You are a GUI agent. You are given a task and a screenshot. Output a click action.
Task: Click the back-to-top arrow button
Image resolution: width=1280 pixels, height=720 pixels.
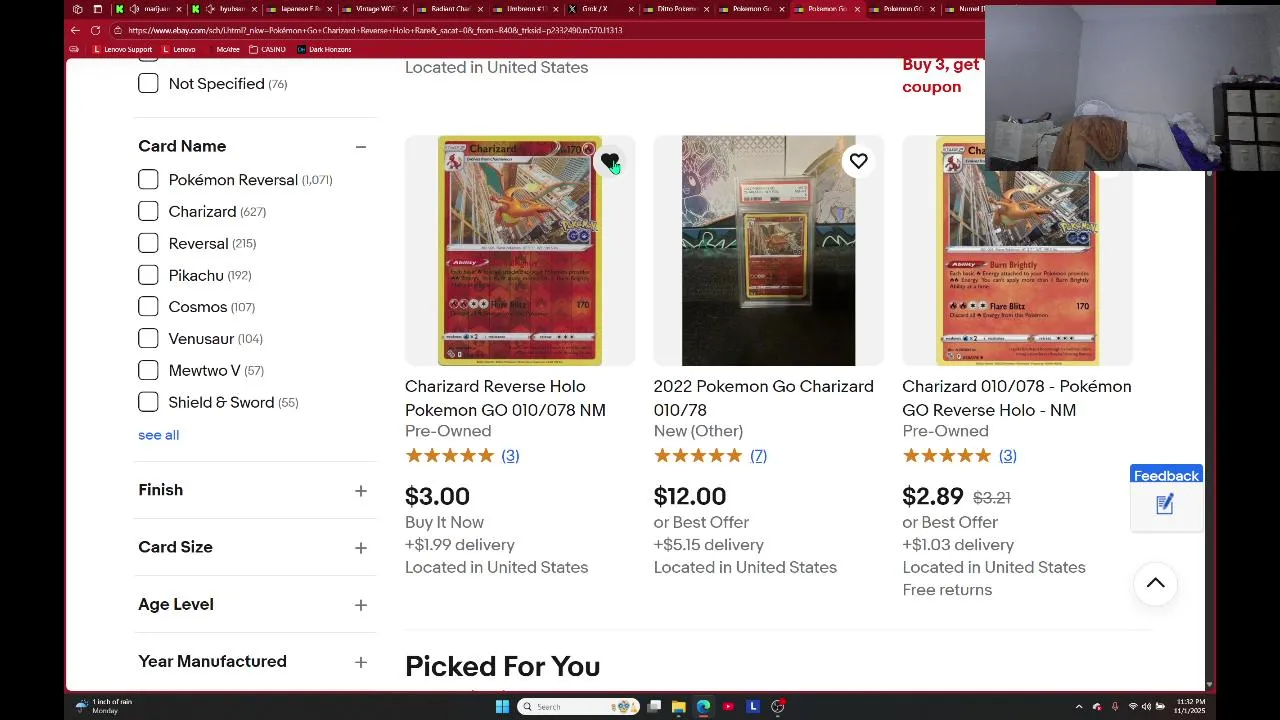coord(1155,584)
